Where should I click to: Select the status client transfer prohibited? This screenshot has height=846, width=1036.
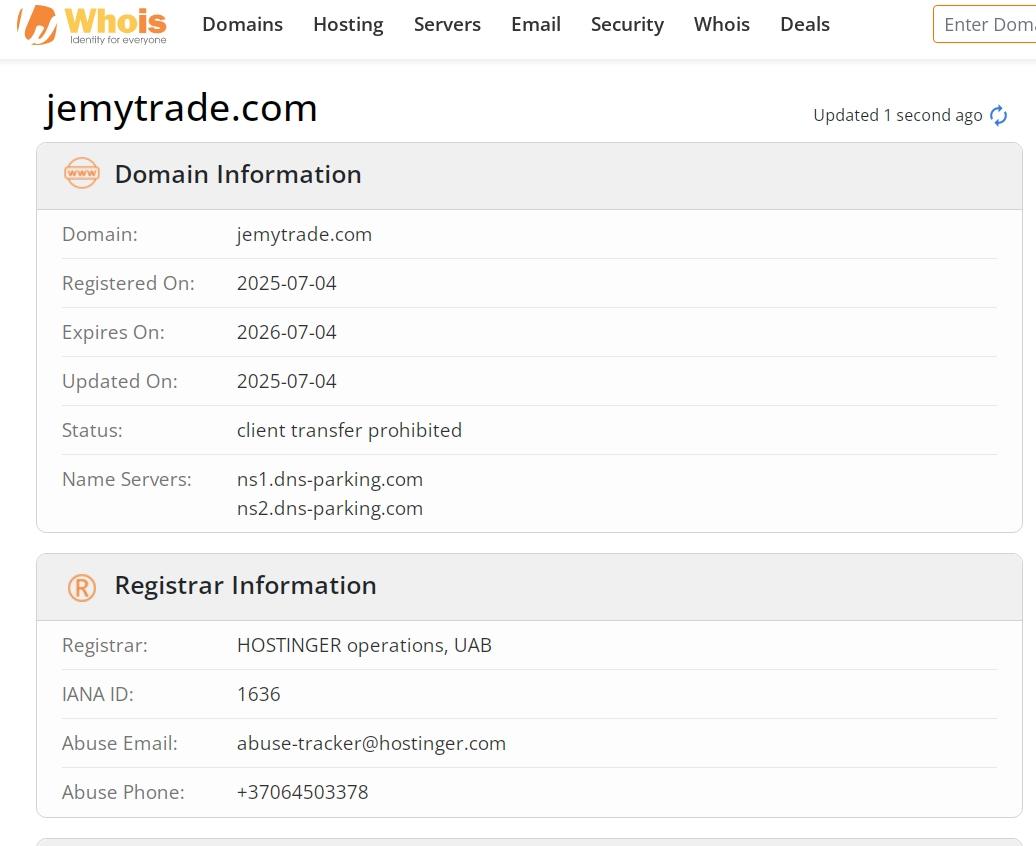350,430
